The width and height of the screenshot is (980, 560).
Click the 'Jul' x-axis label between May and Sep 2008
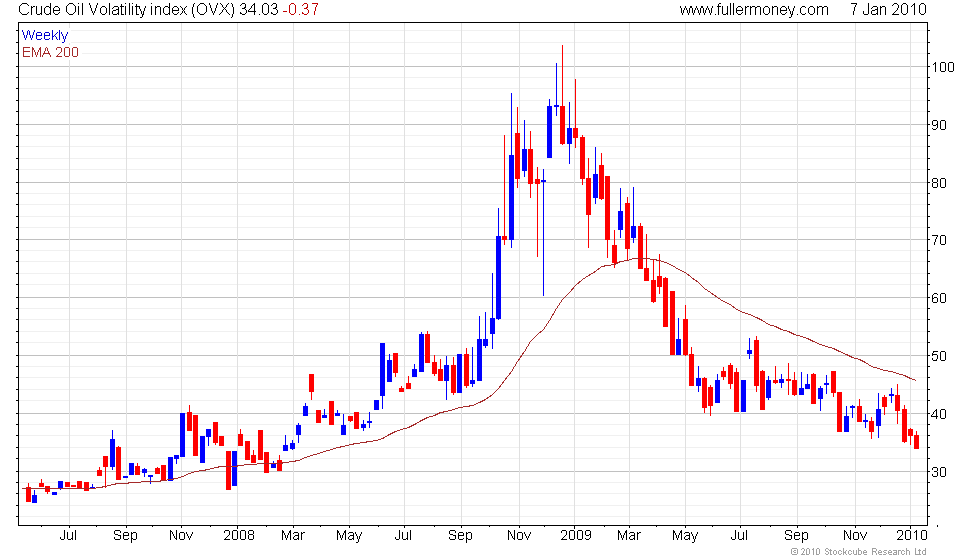point(404,536)
